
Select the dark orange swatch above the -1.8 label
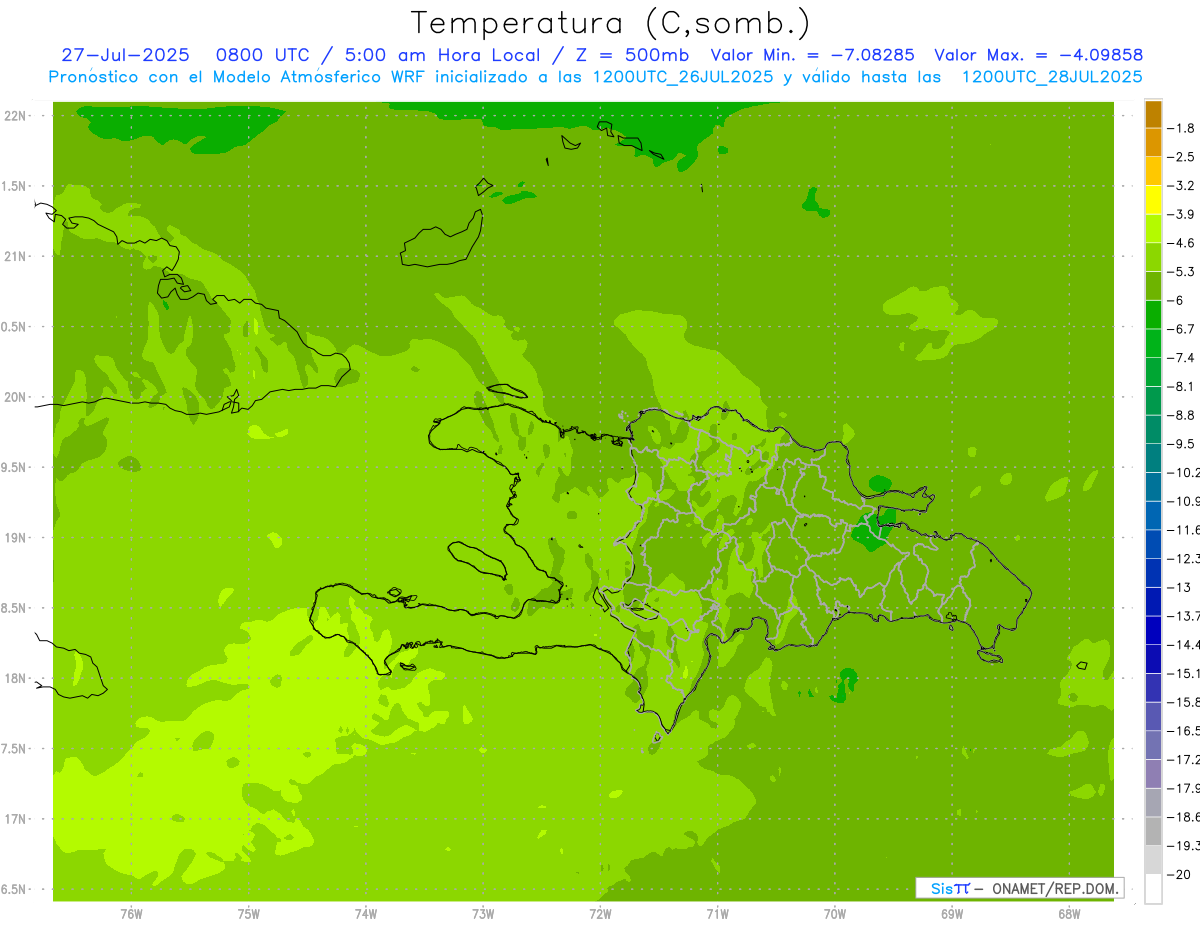(x=1153, y=114)
